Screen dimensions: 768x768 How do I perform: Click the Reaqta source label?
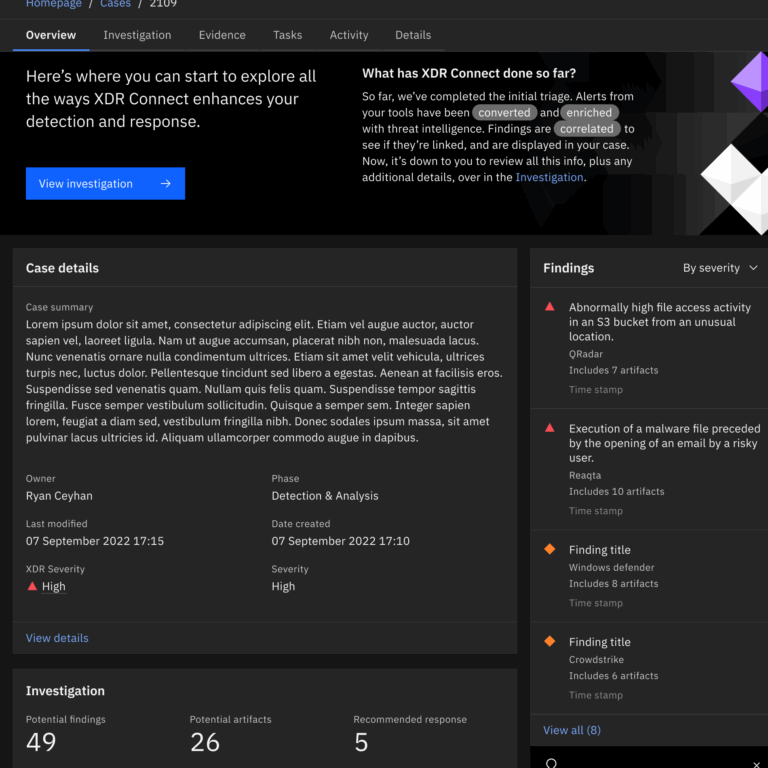585,476
